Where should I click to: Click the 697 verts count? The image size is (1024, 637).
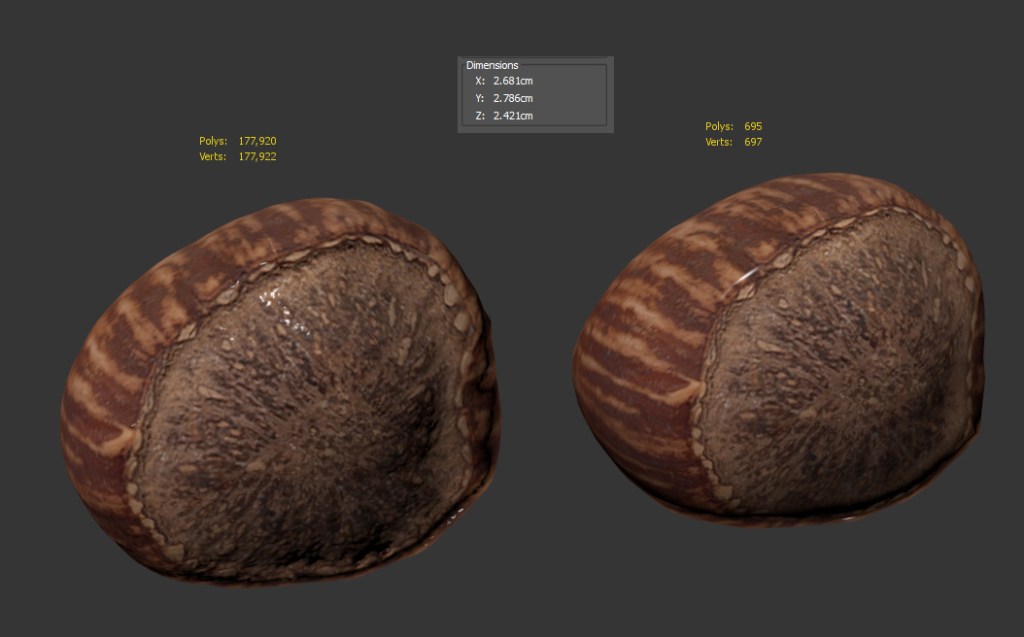(753, 142)
